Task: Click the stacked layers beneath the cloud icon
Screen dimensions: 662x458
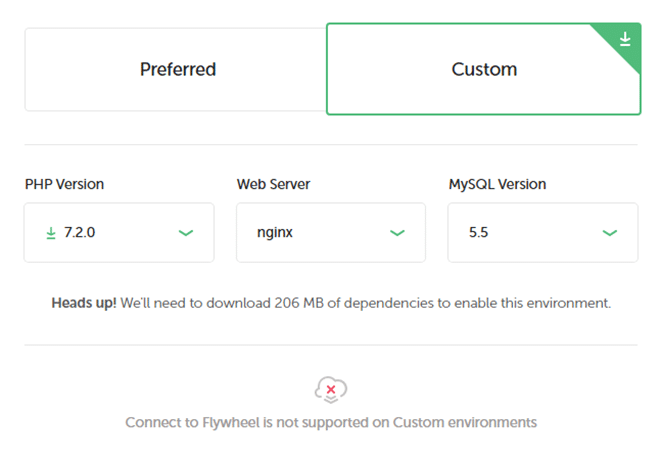Action: 331,399
